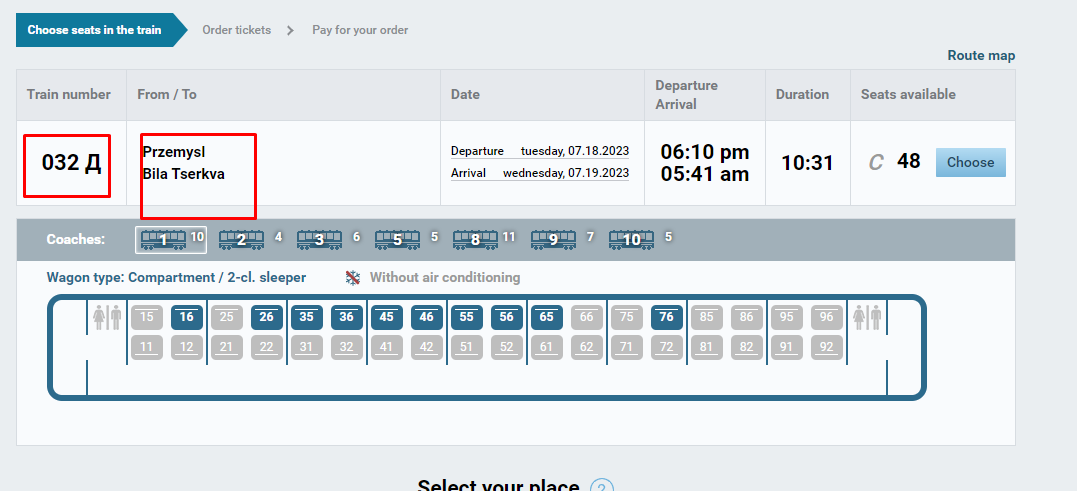This screenshot has height=491, width=1077.
Task: Click unavailable seat 85
Action: [707, 317]
